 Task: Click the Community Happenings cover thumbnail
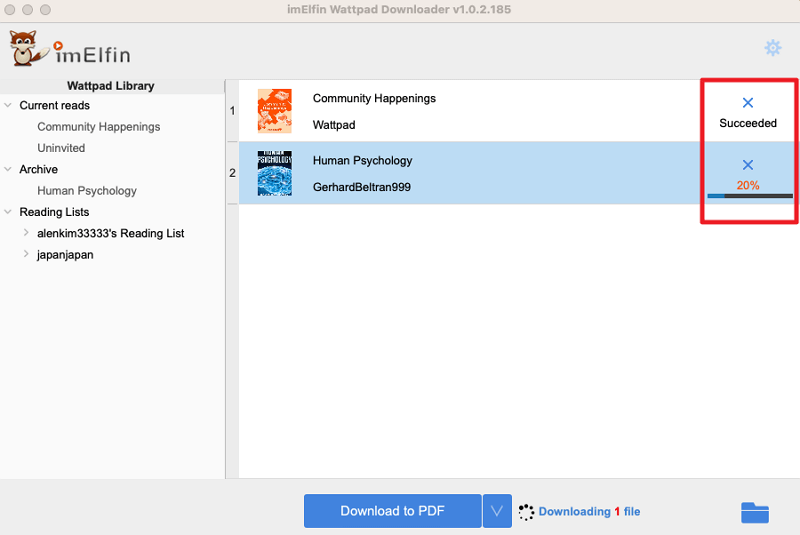click(274, 111)
